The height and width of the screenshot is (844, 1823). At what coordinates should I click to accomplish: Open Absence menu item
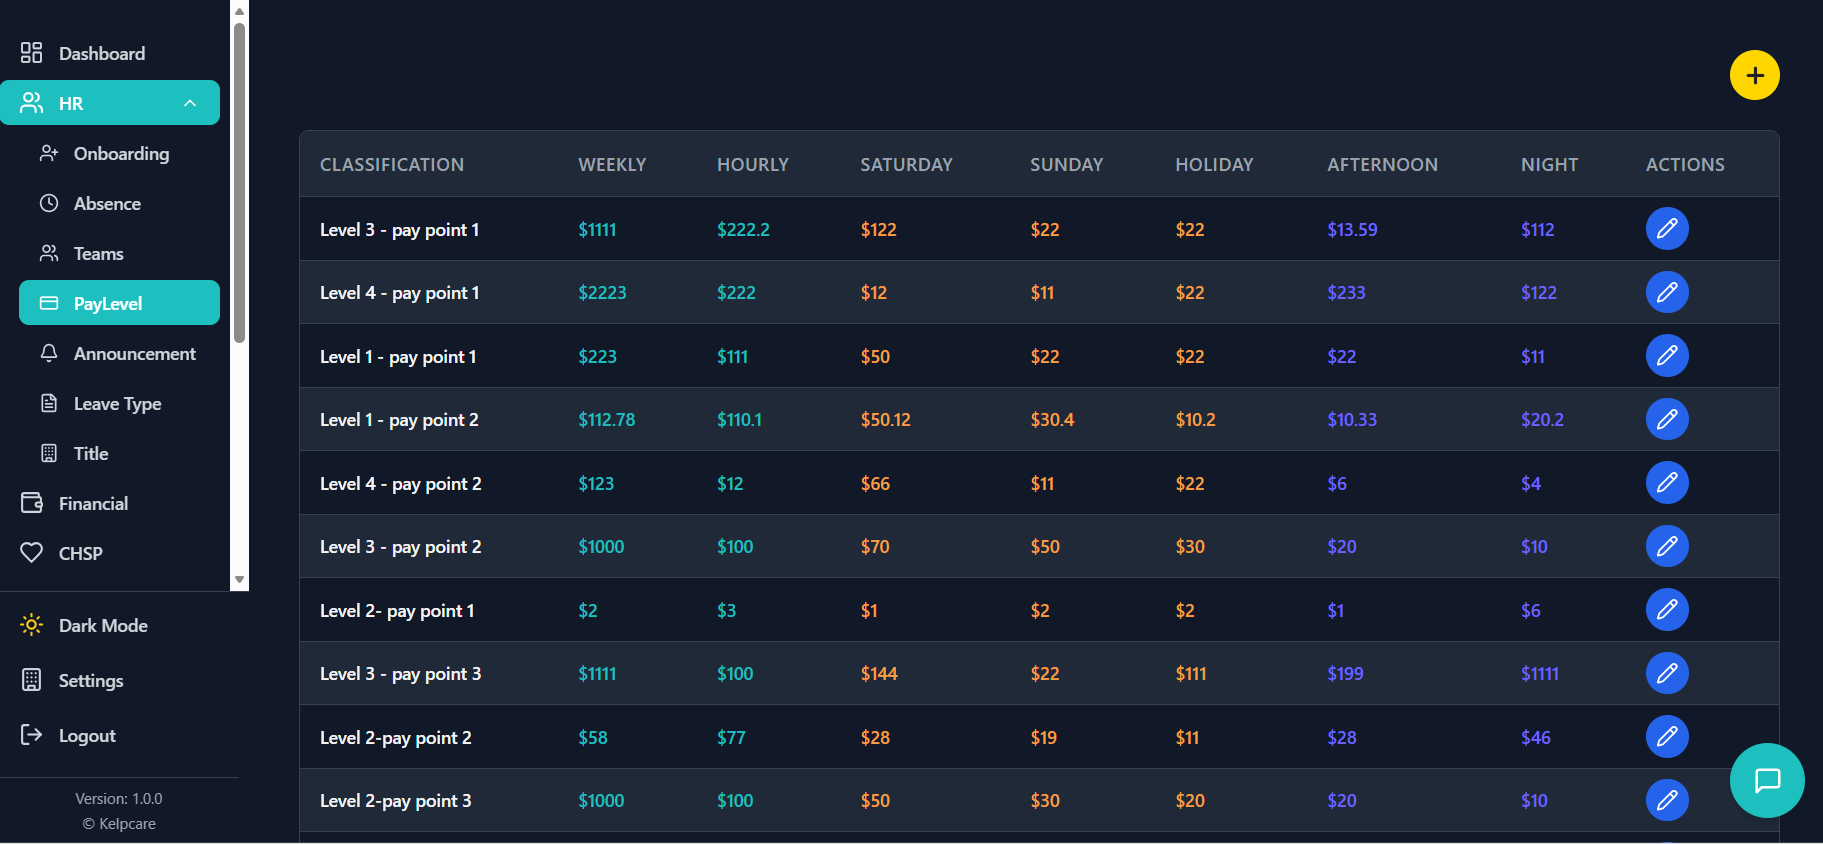click(119, 203)
